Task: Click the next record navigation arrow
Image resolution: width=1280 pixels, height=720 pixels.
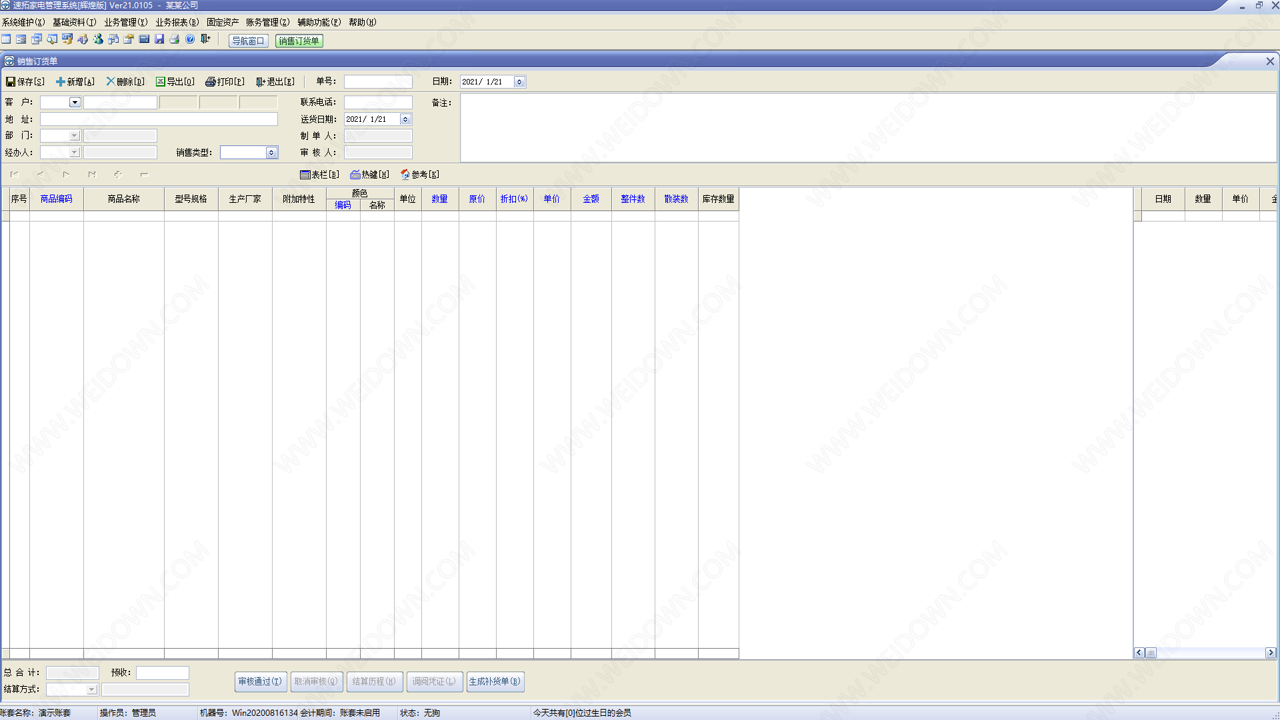Action: pos(66,175)
